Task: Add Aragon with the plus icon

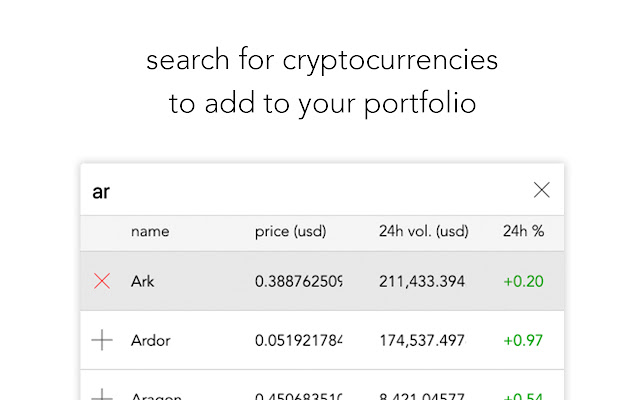Action: 102,395
